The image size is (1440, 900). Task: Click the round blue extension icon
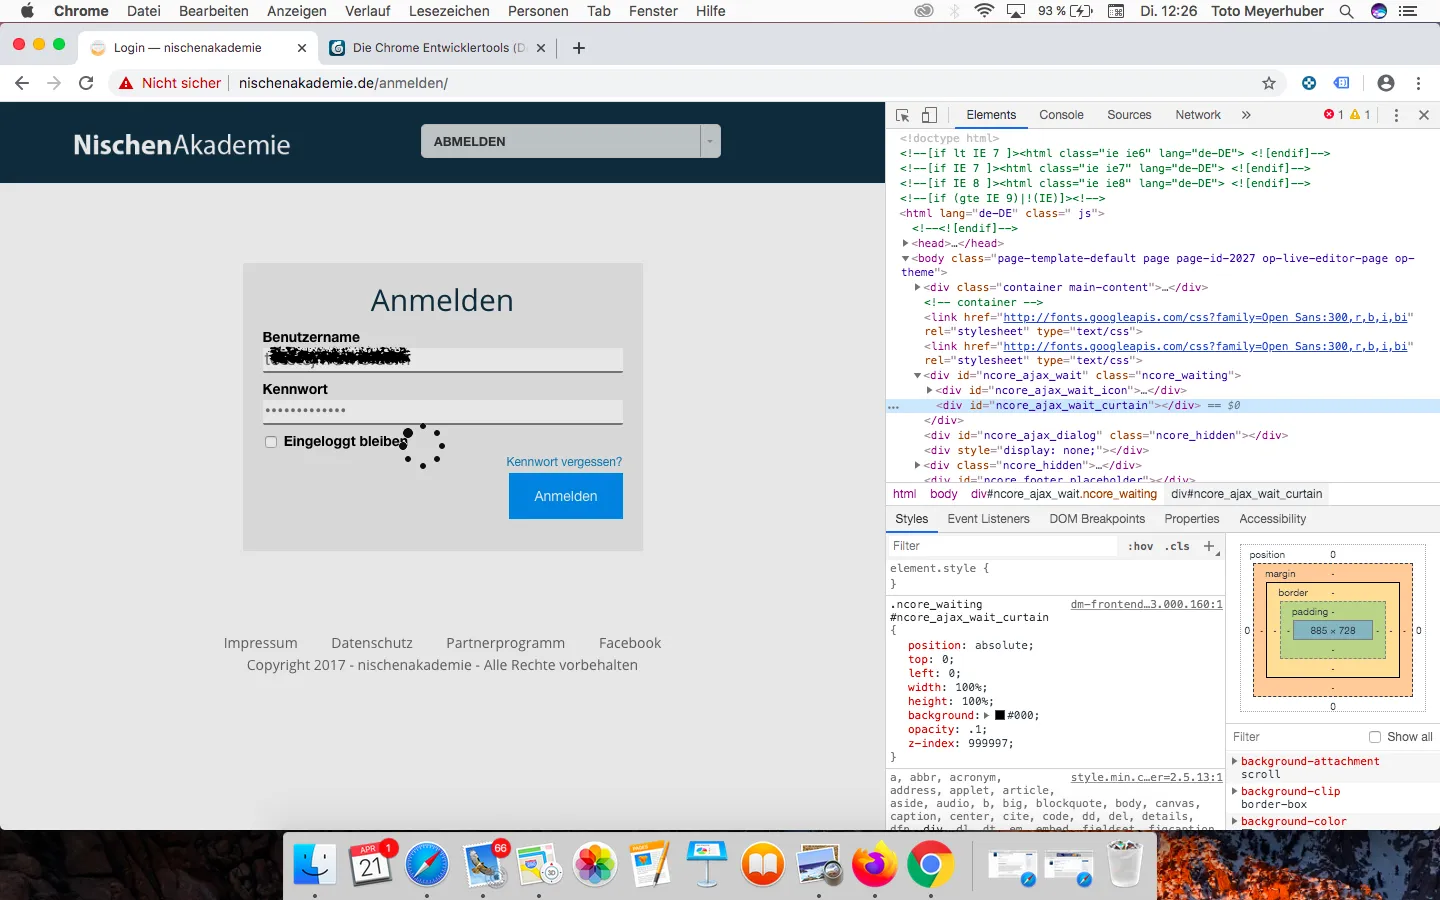pyautogui.click(x=1309, y=83)
